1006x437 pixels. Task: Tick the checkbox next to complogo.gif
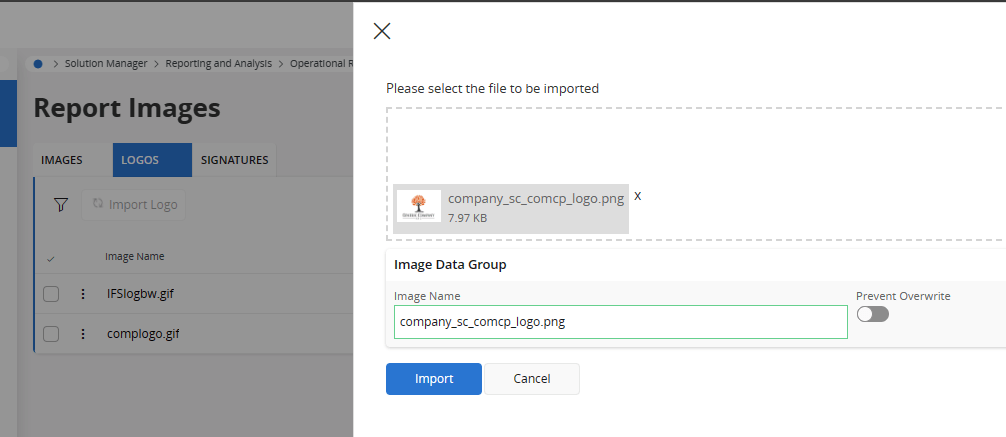pyautogui.click(x=52, y=334)
